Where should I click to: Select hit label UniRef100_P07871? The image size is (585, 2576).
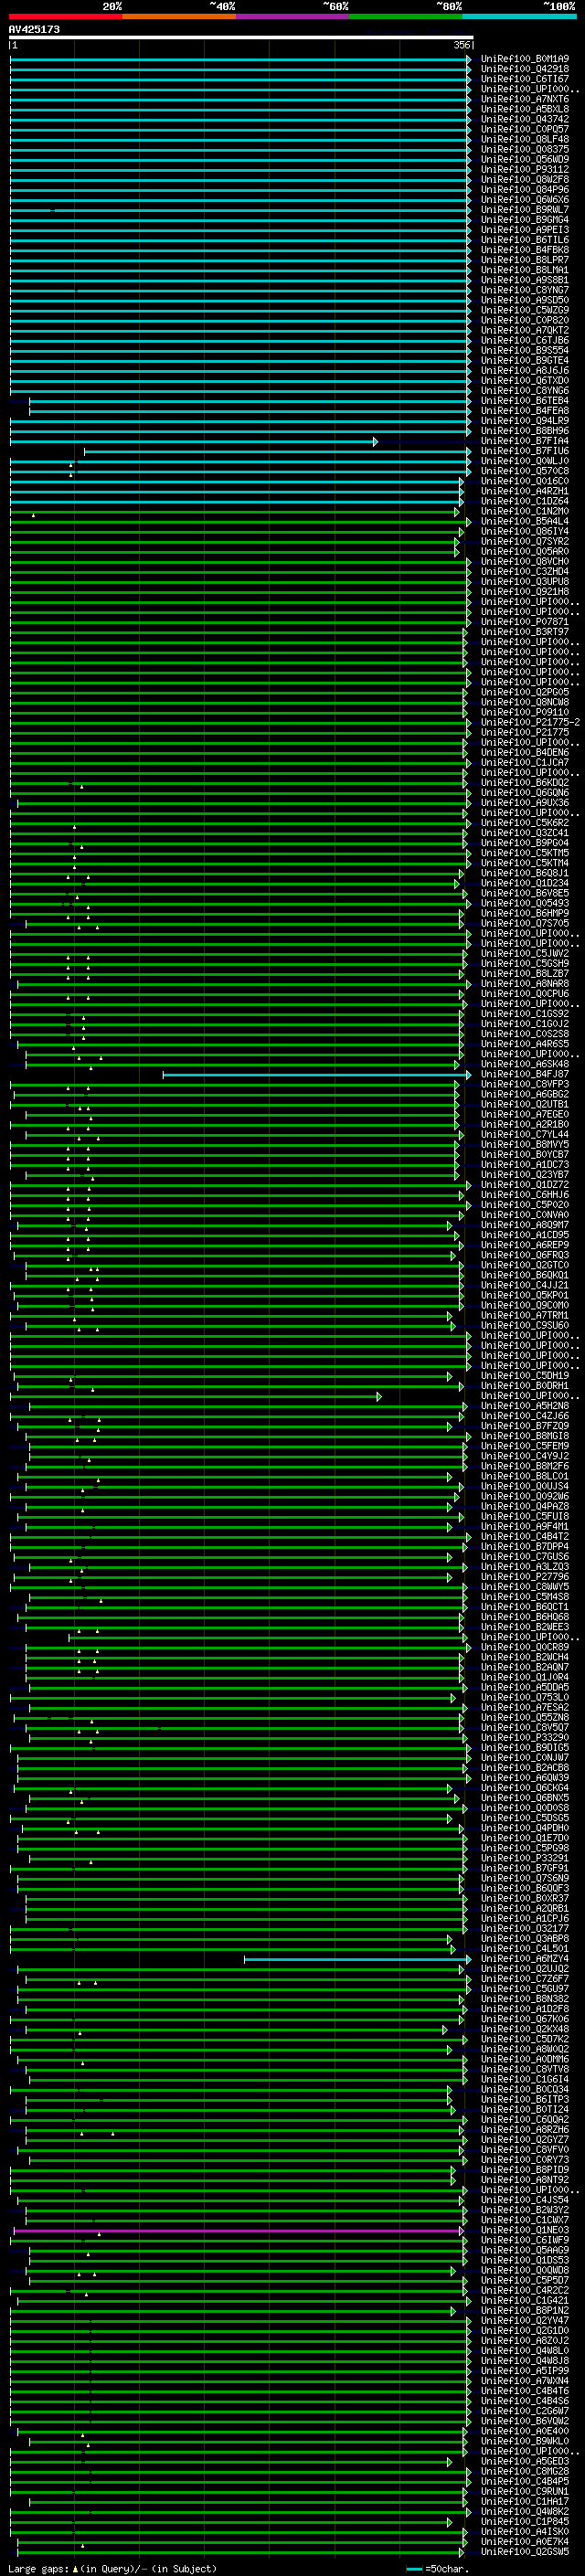coord(525,622)
